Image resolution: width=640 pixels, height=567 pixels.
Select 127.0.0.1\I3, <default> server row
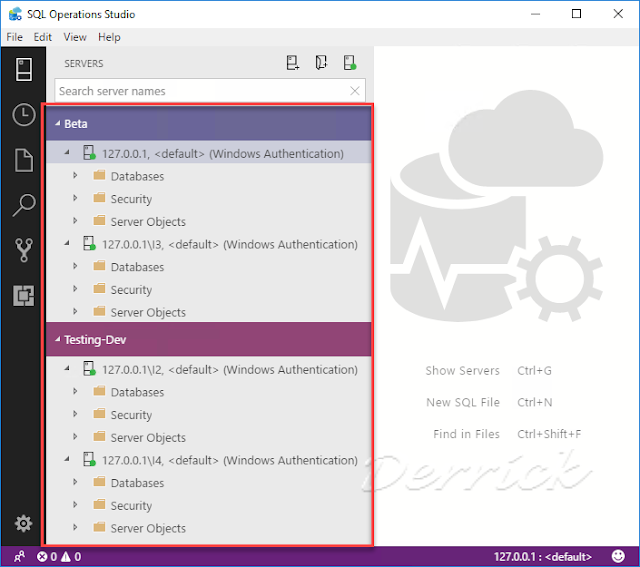(x=209, y=244)
